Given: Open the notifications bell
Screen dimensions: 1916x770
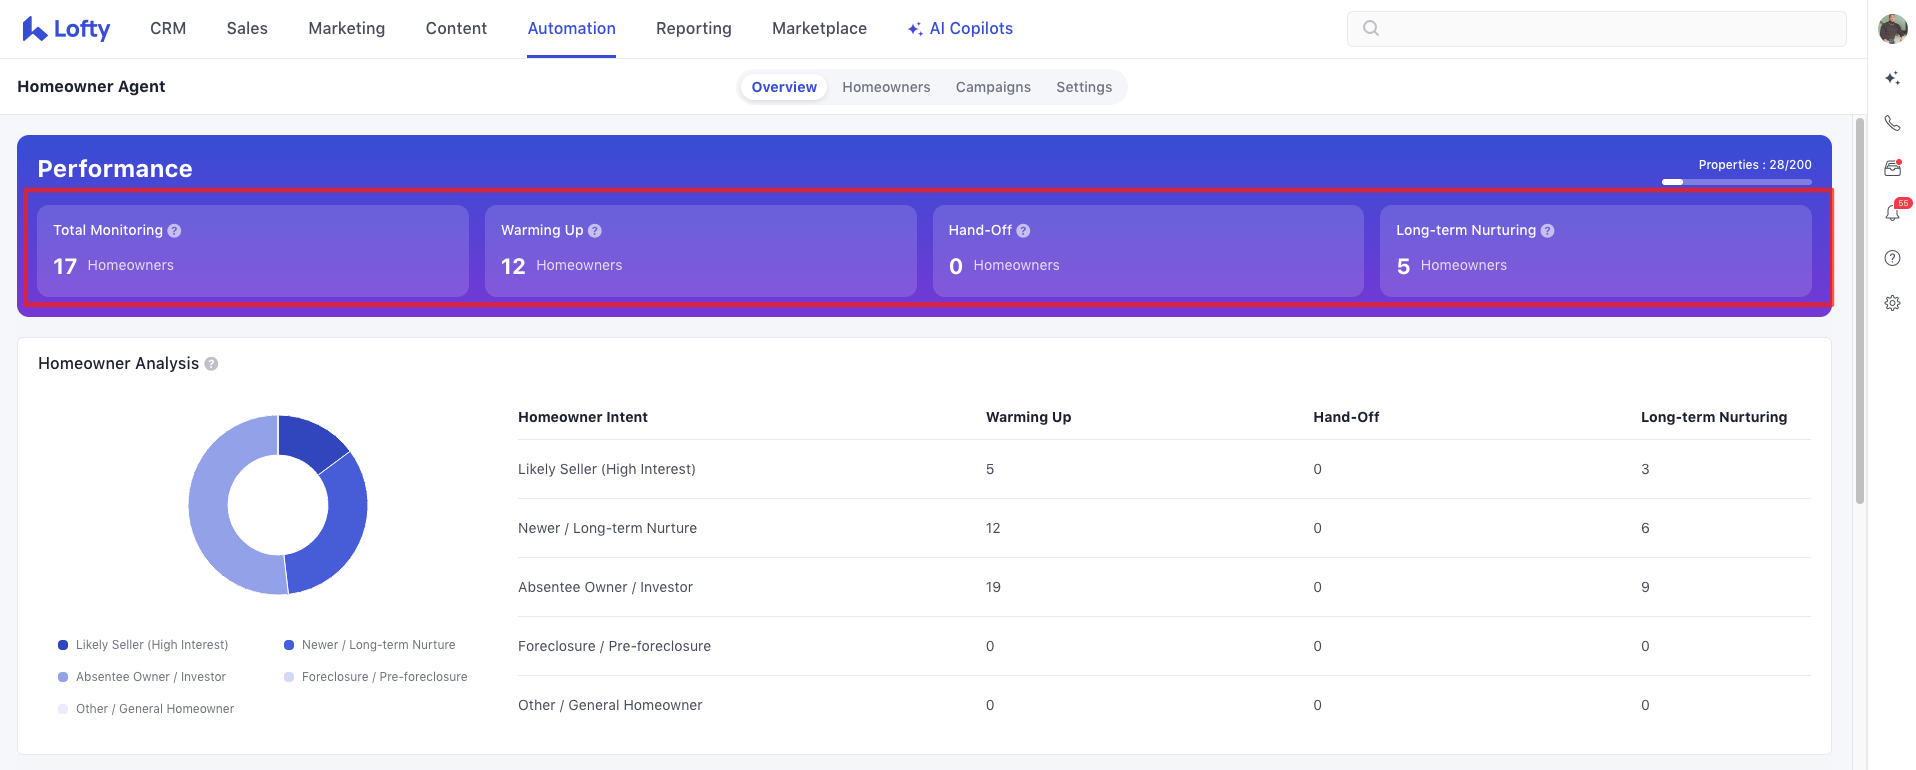Looking at the screenshot, I should click(x=1892, y=213).
